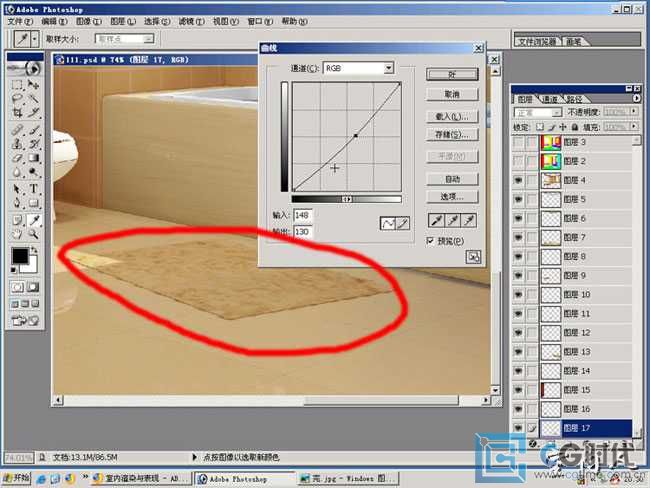Screen dimensions: 650x488
Task: Click the curve control point on graph
Action: point(355,136)
